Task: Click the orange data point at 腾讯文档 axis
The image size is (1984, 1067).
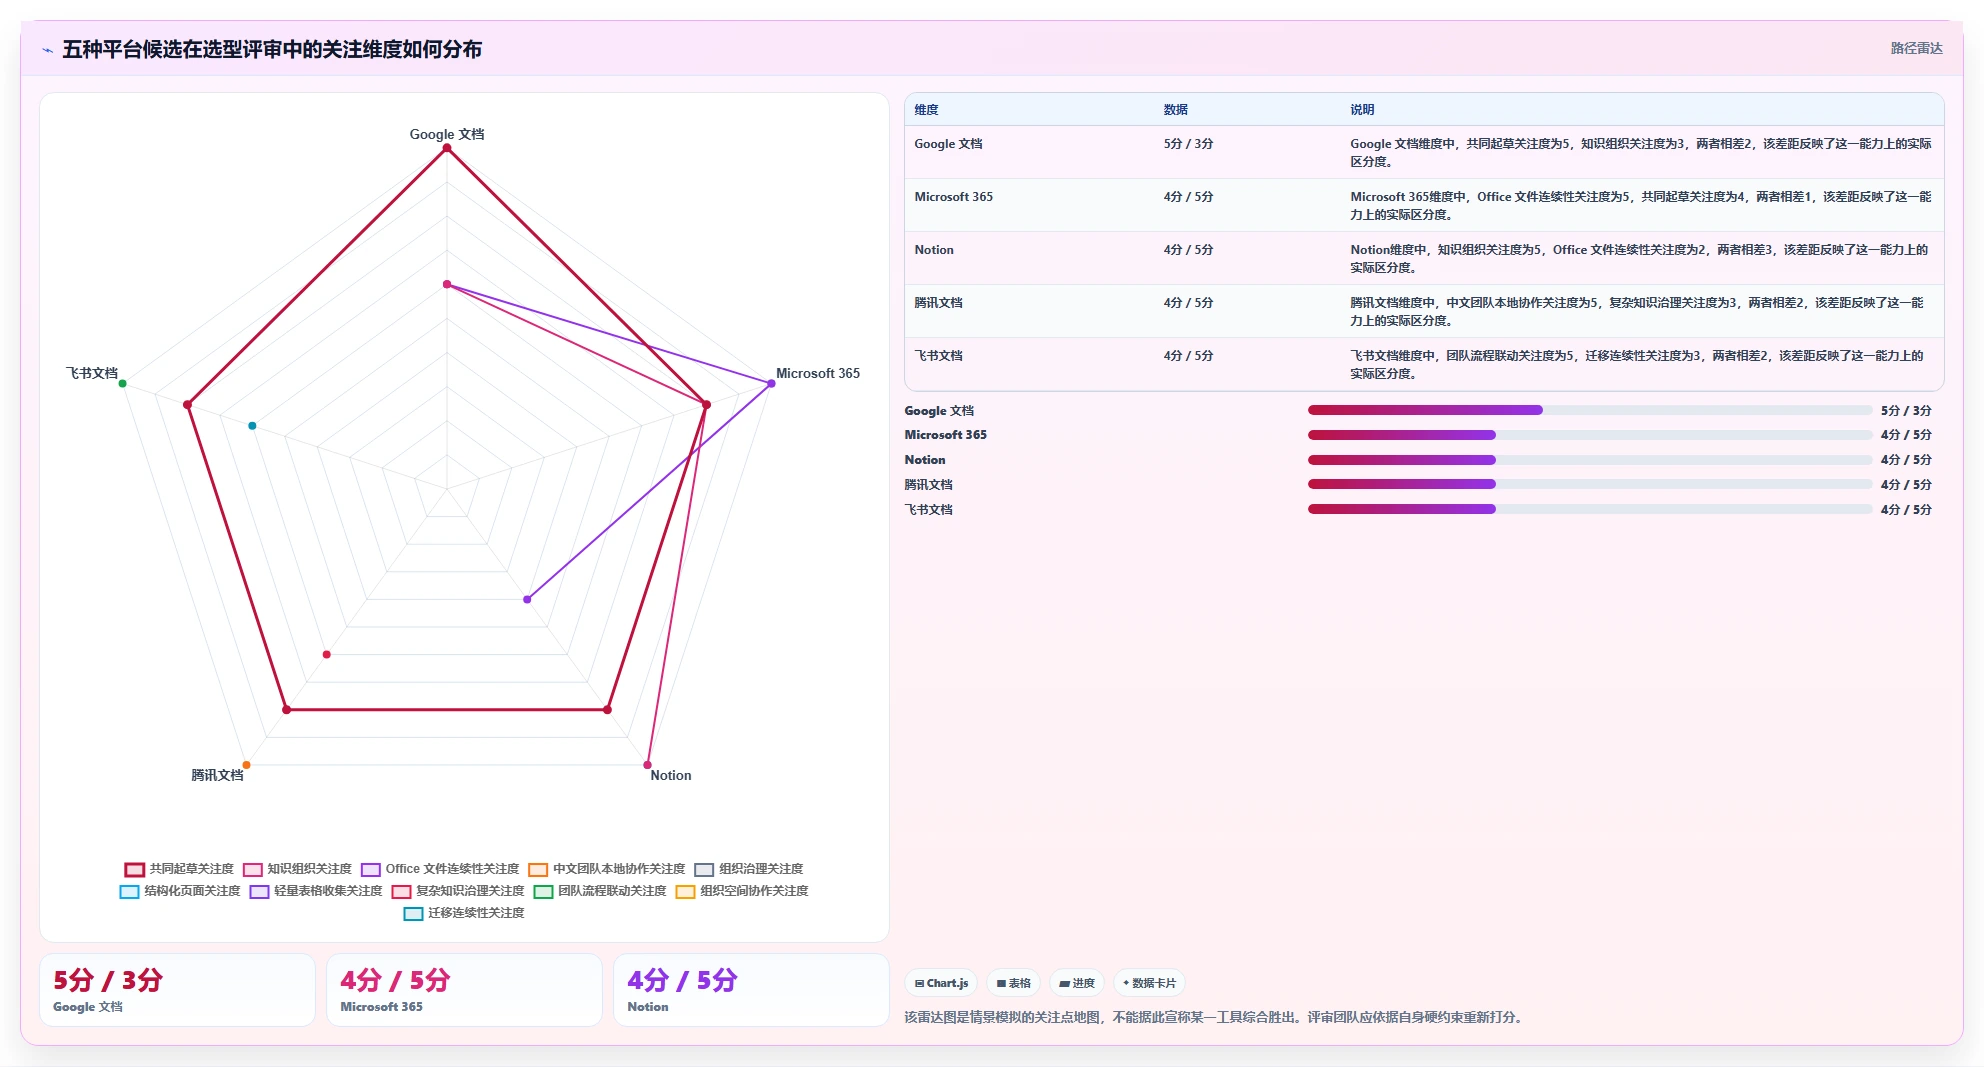Action: [x=246, y=765]
